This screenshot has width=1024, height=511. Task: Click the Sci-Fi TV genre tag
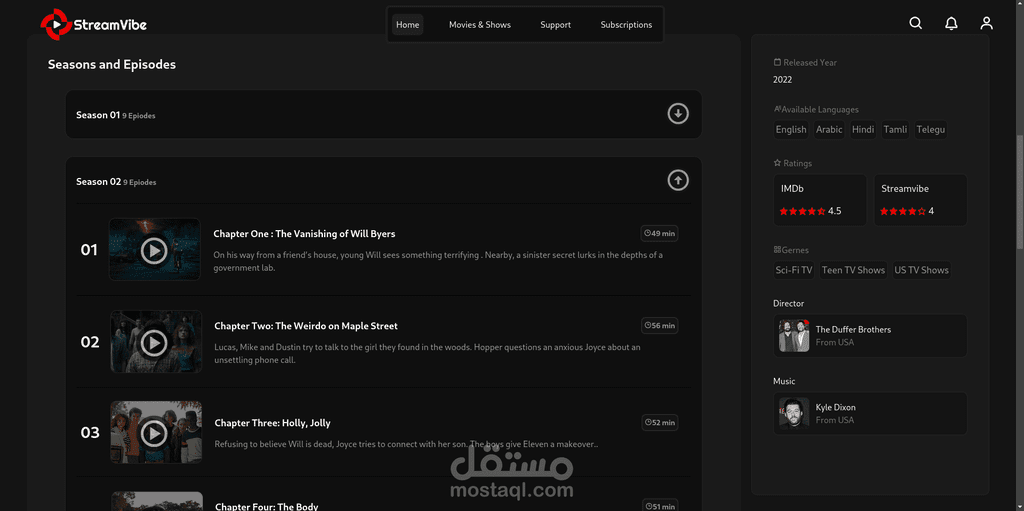[793, 270]
